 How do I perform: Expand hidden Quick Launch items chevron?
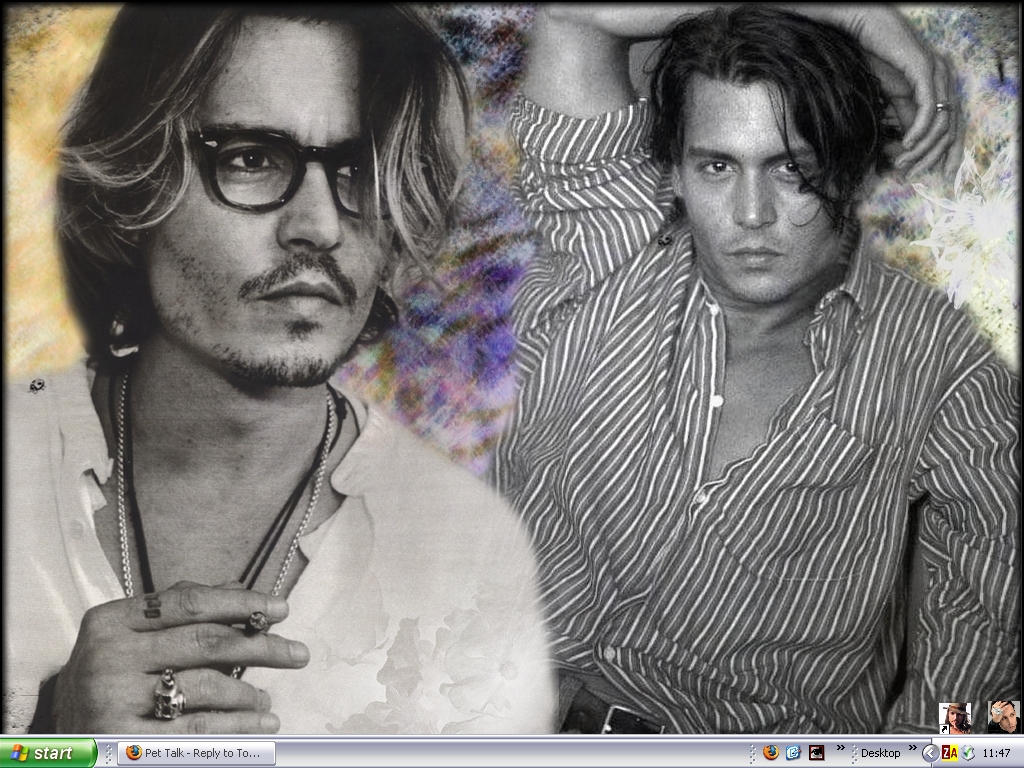(x=840, y=748)
